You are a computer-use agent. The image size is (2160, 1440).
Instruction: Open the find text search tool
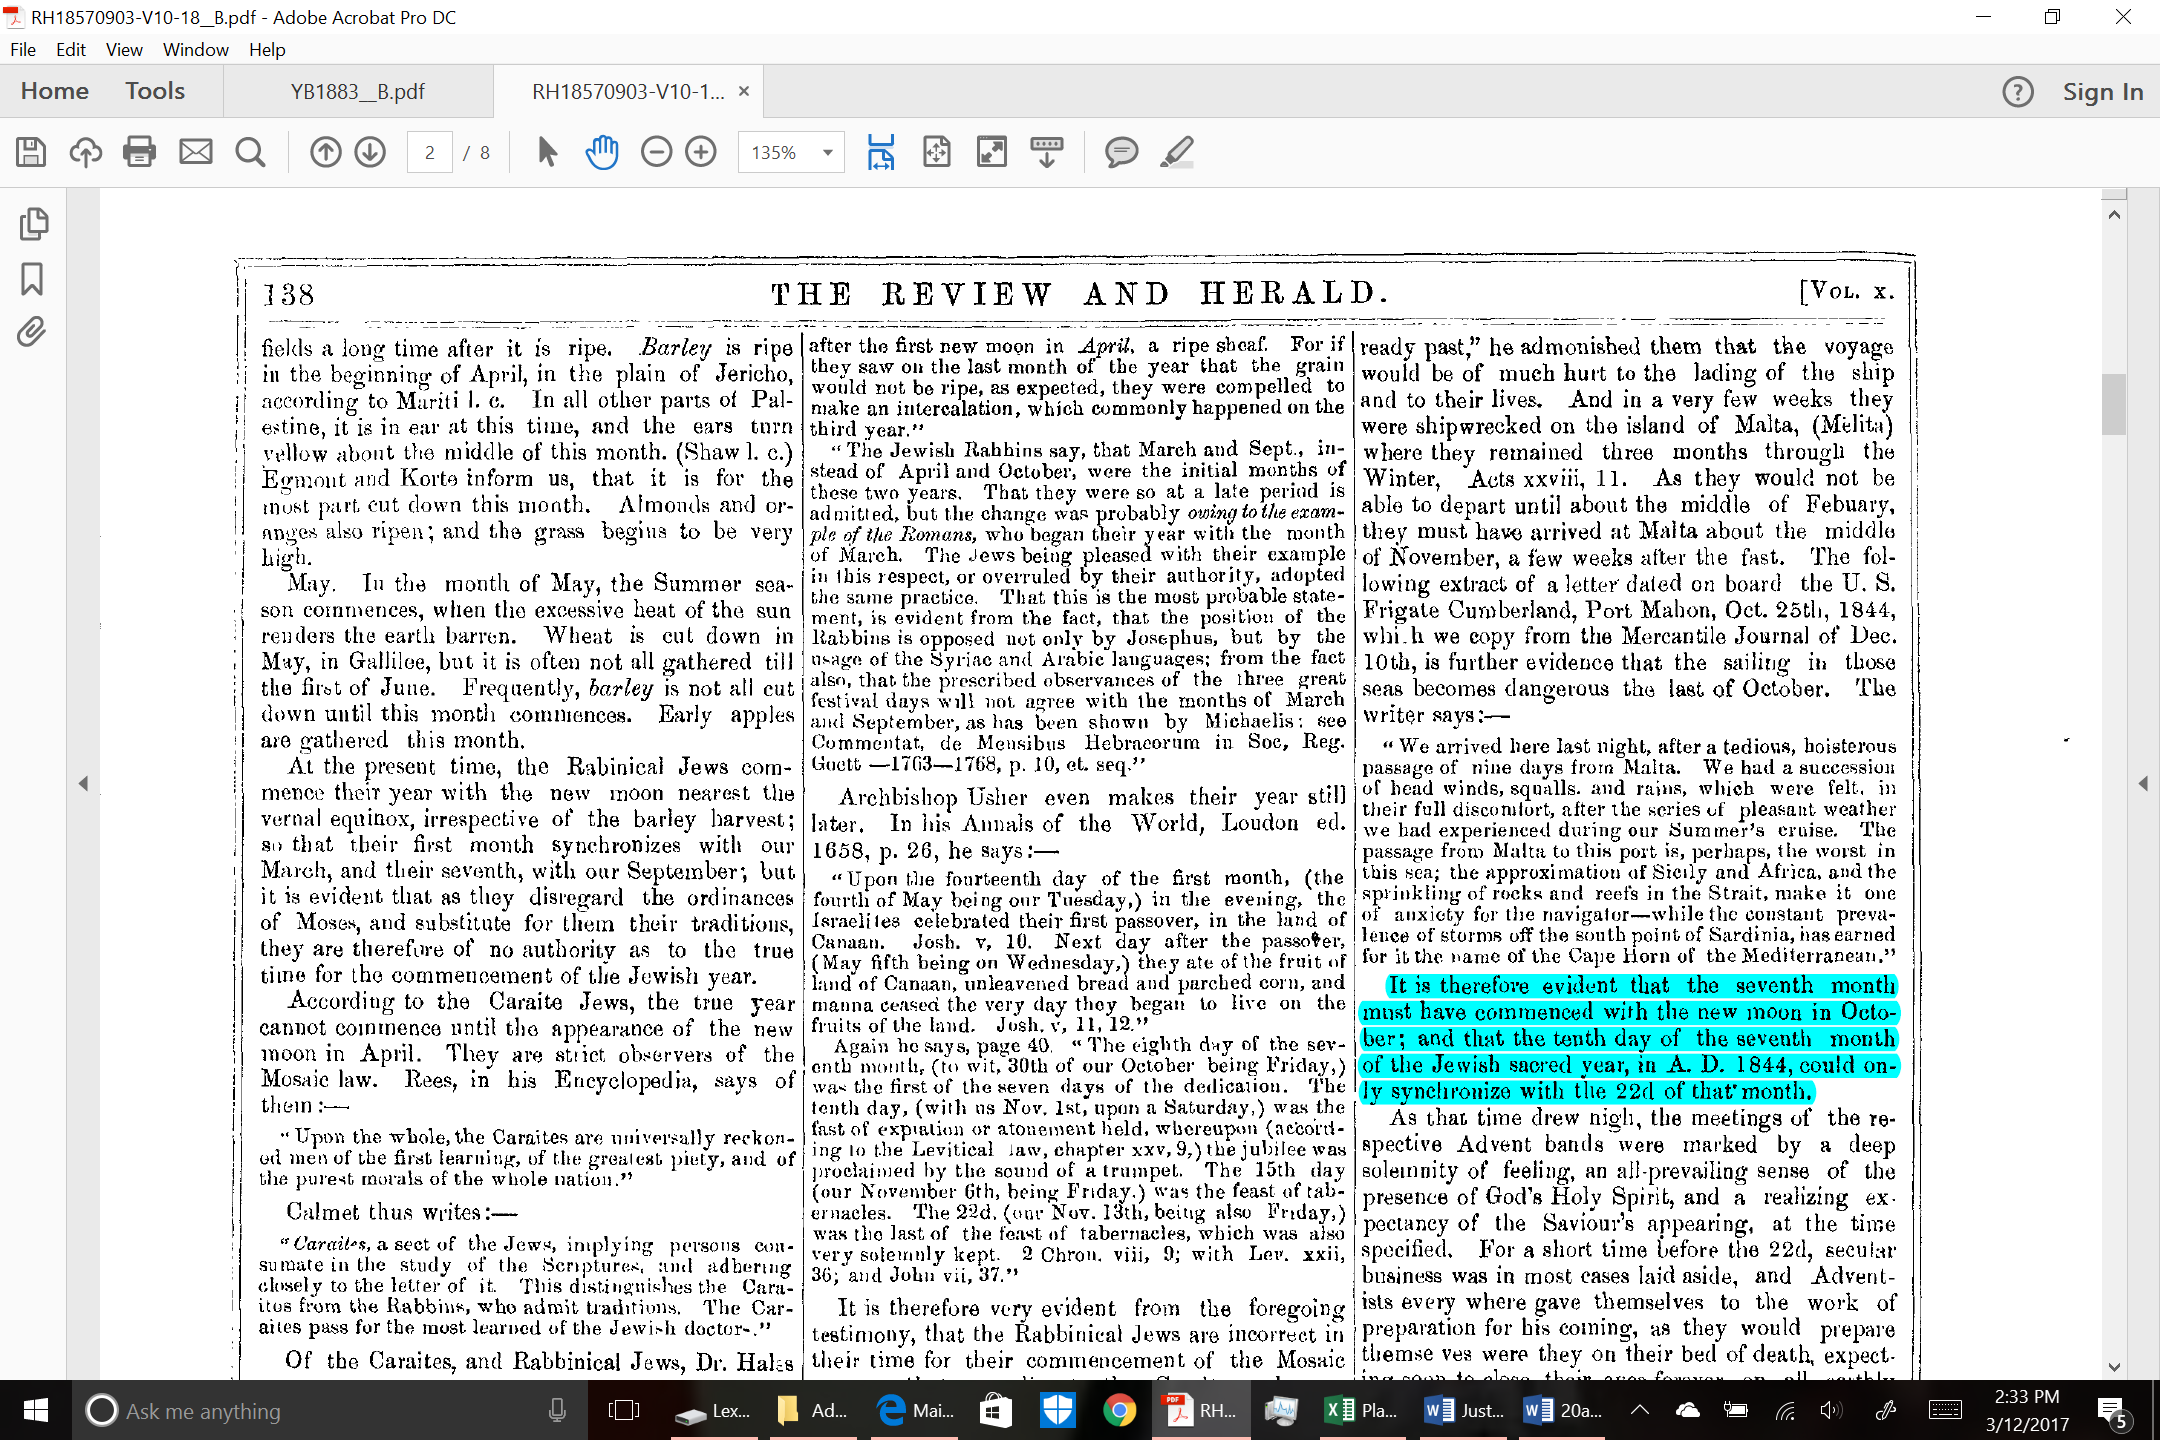[250, 152]
